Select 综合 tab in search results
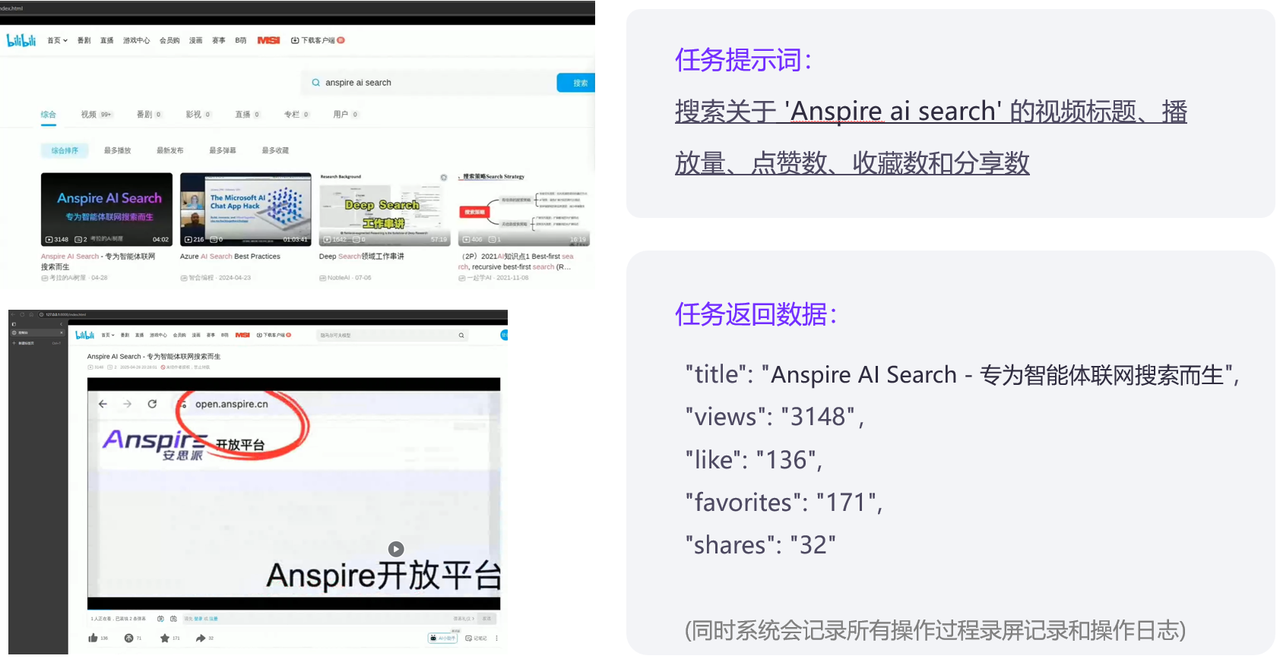The width and height of the screenshot is (1280, 662). 48,115
